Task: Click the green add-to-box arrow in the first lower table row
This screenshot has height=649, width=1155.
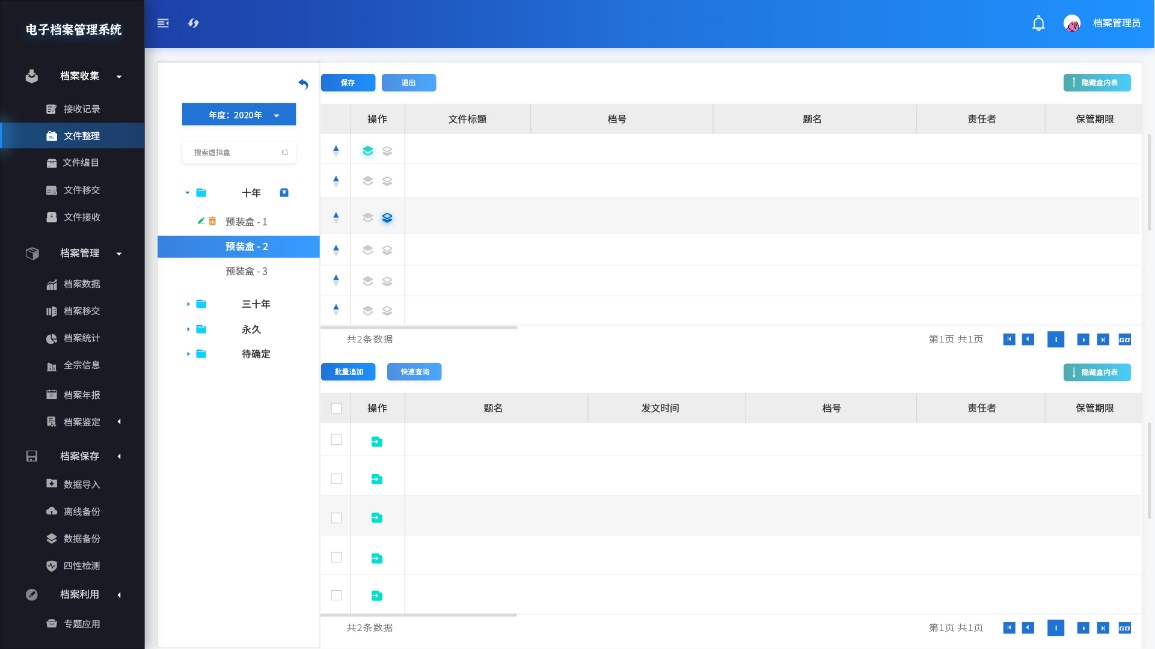Action: (377, 441)
